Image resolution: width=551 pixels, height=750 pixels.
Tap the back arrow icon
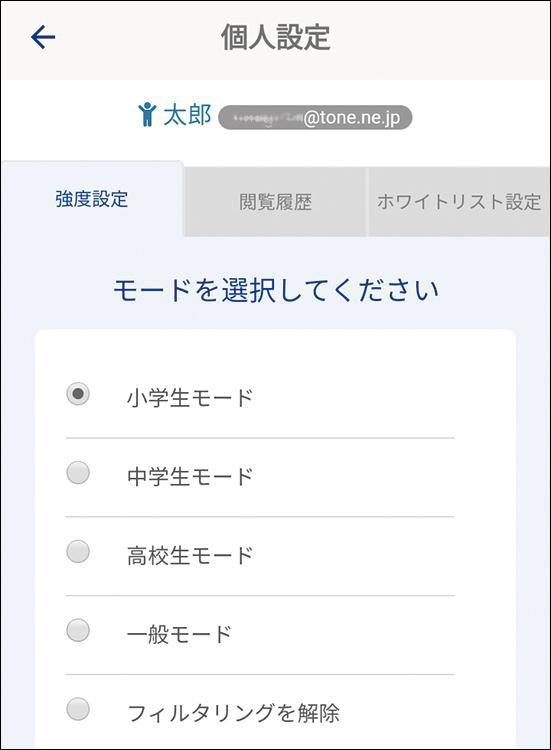43,37
